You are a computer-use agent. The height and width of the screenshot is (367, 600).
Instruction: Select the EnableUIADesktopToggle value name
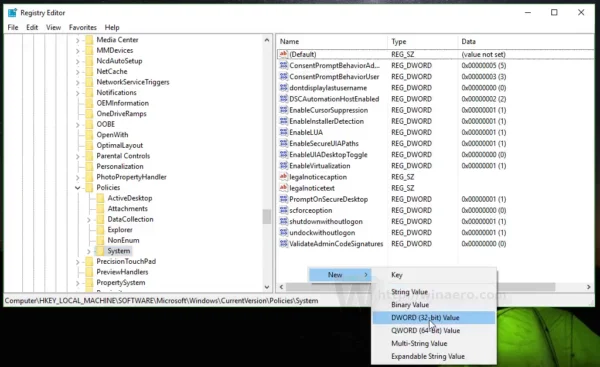[328, 155]
